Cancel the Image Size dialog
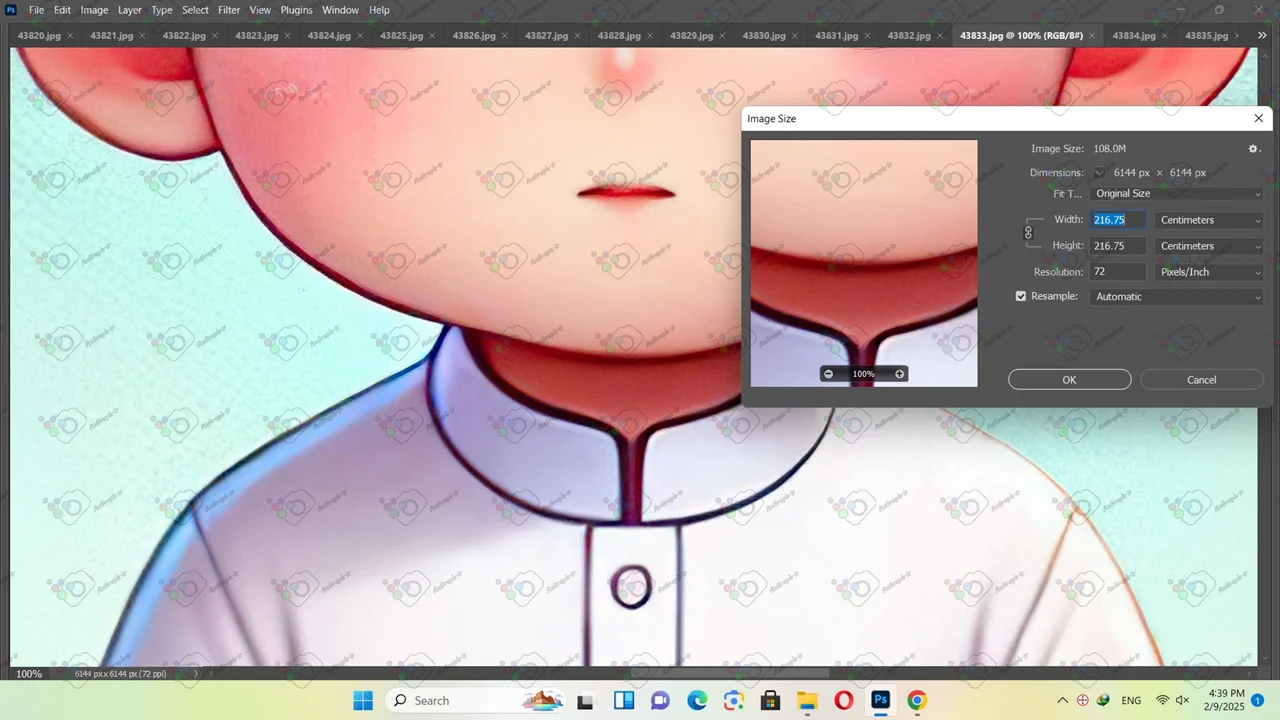Viewport: 1280px width, 720px height. coord(1201,380)
